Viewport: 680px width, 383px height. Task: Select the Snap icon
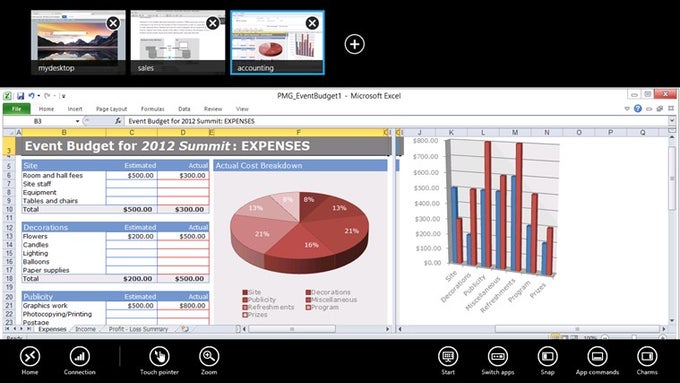(x=547, y=357)
